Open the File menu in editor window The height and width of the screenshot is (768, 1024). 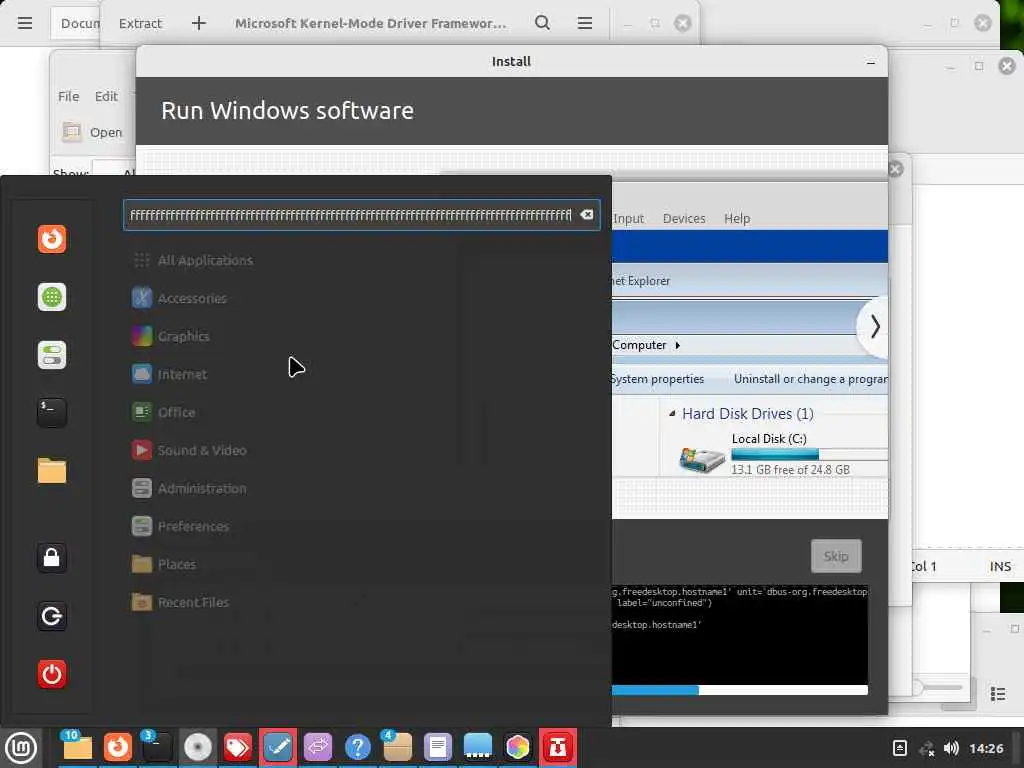(68, 96)
